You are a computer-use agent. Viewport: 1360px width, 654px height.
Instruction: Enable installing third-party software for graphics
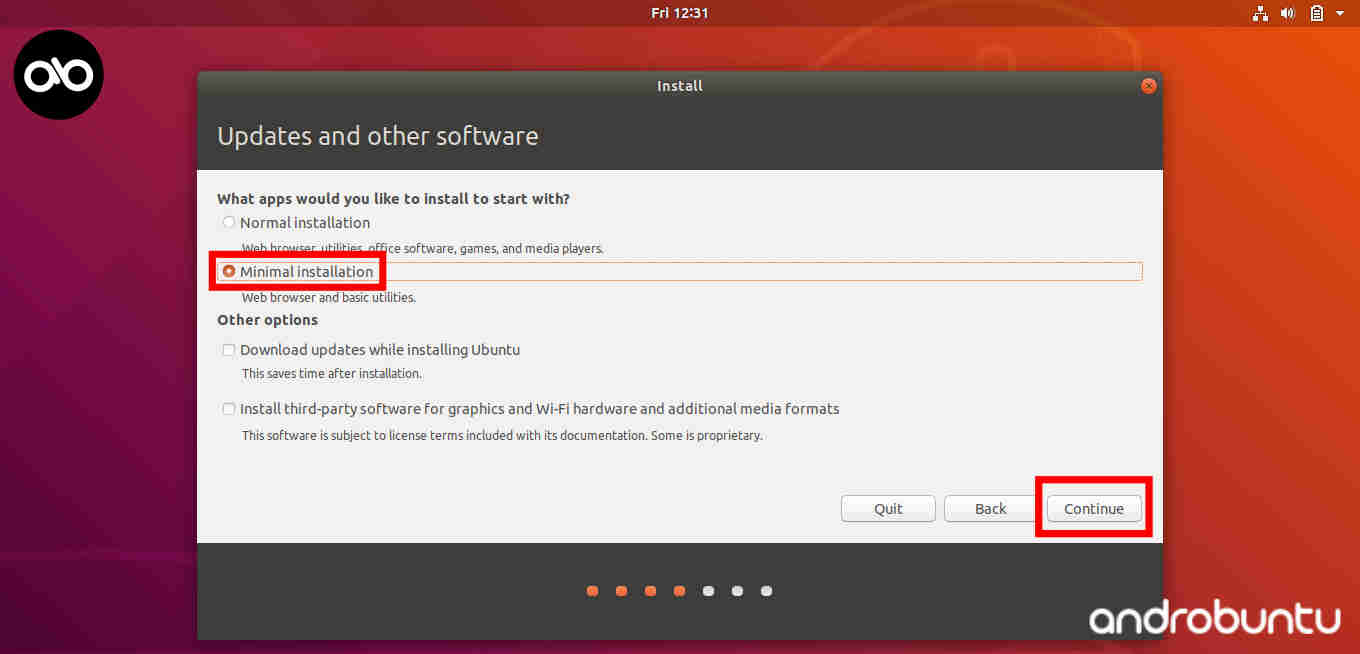coord(228,408)
